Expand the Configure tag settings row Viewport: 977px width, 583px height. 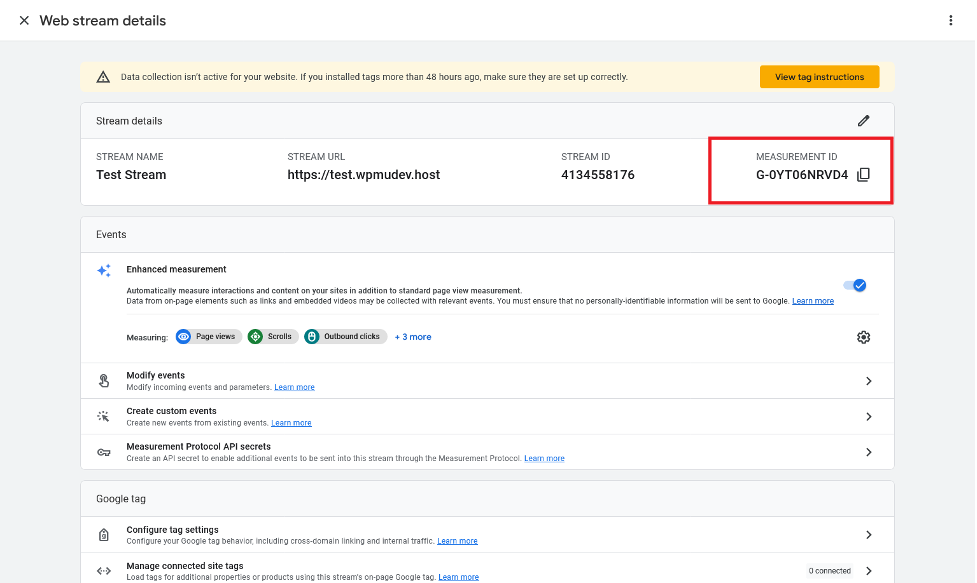[x=868, y=535]
